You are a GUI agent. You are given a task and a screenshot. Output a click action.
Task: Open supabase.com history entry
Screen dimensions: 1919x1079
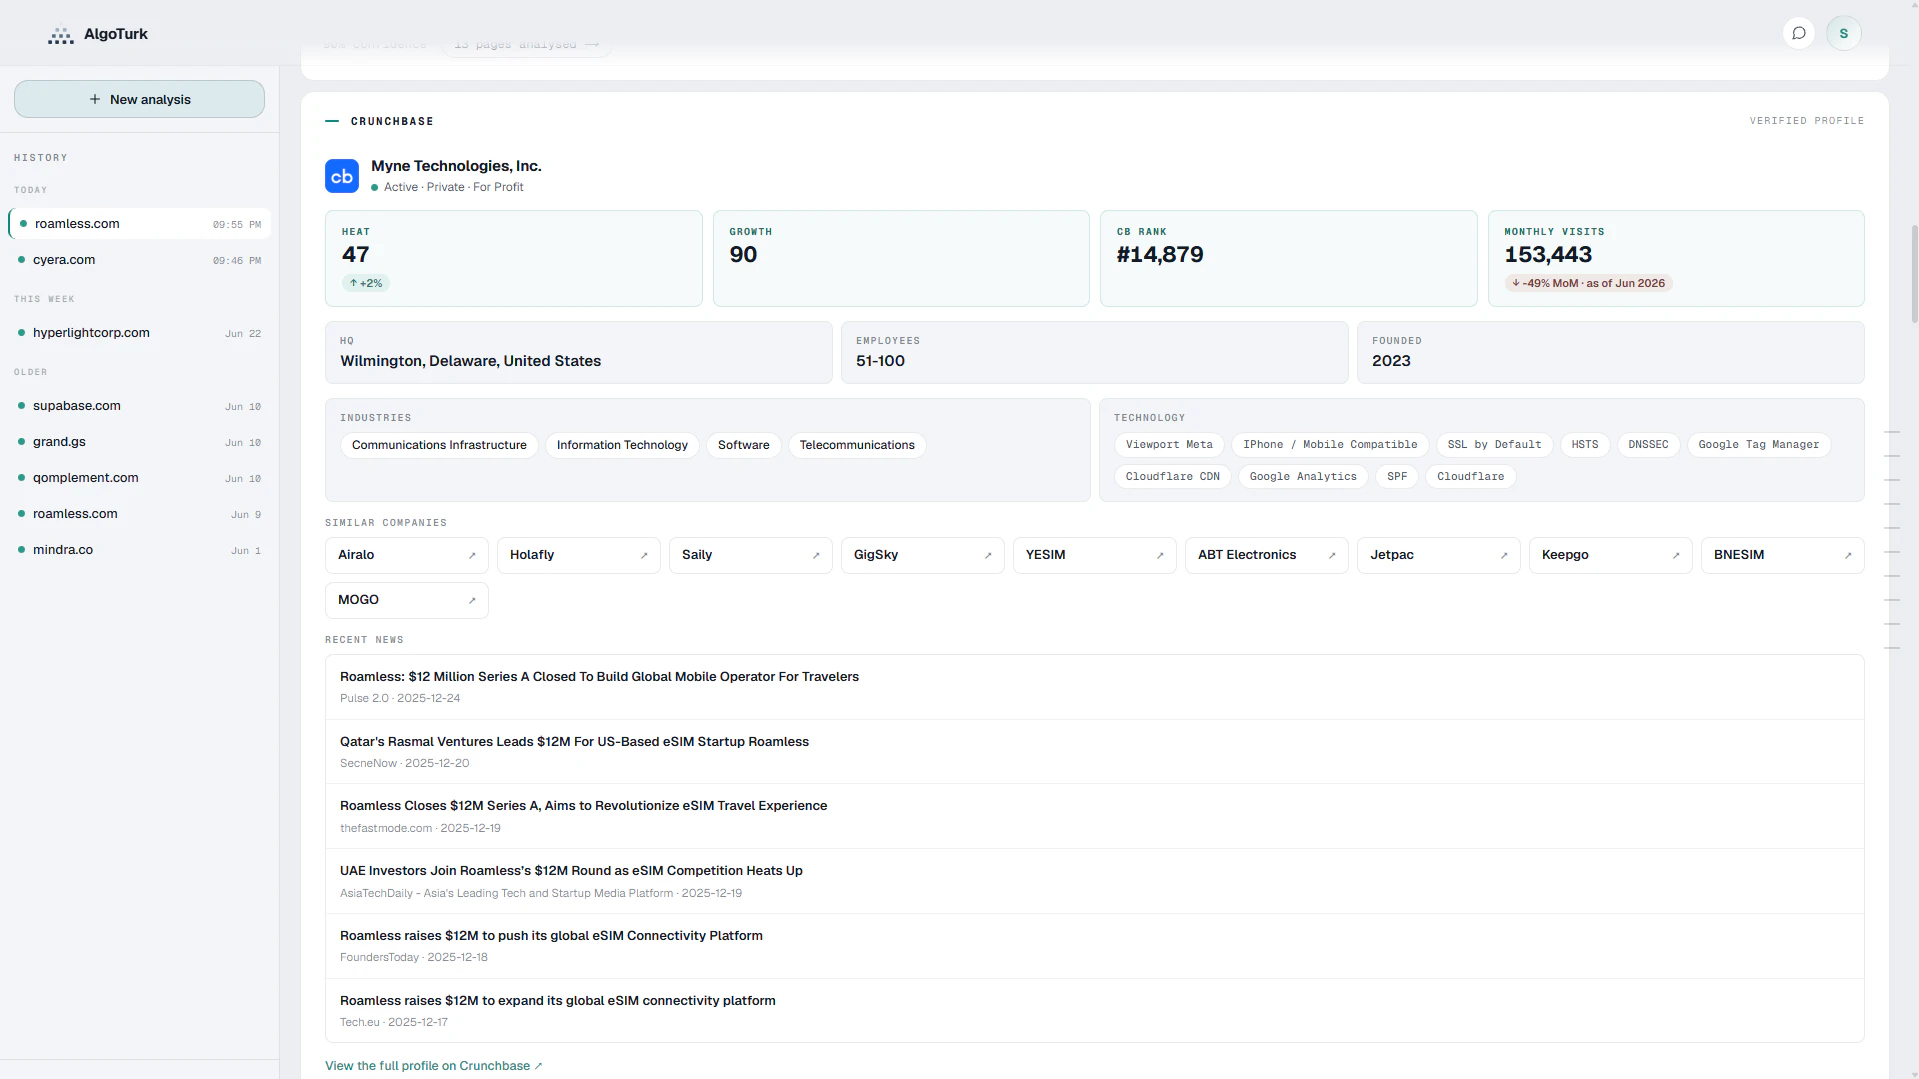140,406
